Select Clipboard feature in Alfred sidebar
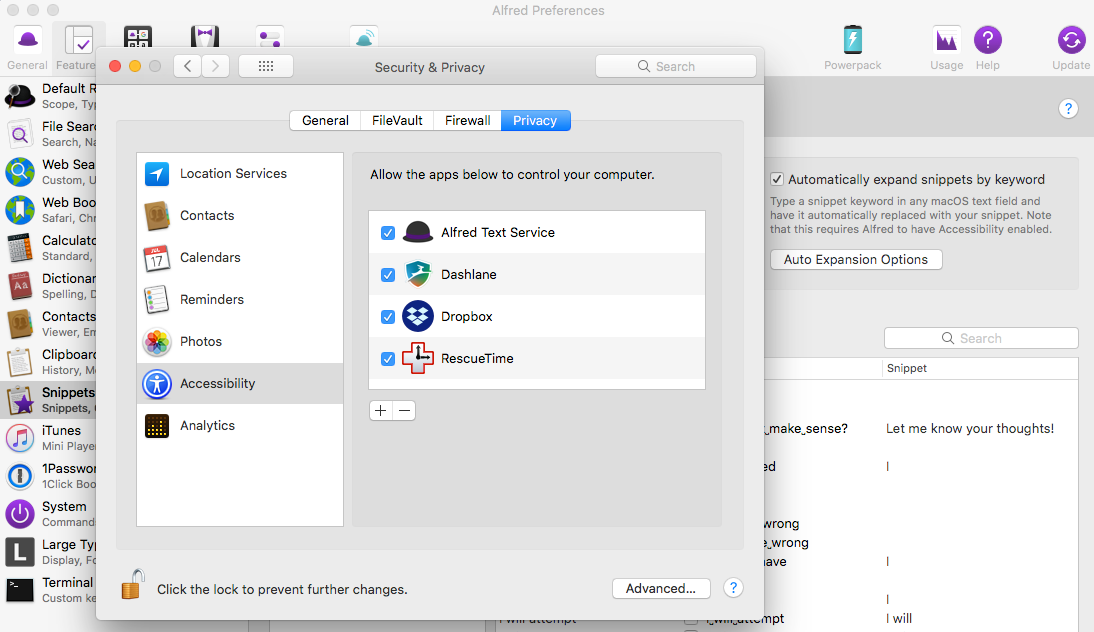 tap(48, 361)
